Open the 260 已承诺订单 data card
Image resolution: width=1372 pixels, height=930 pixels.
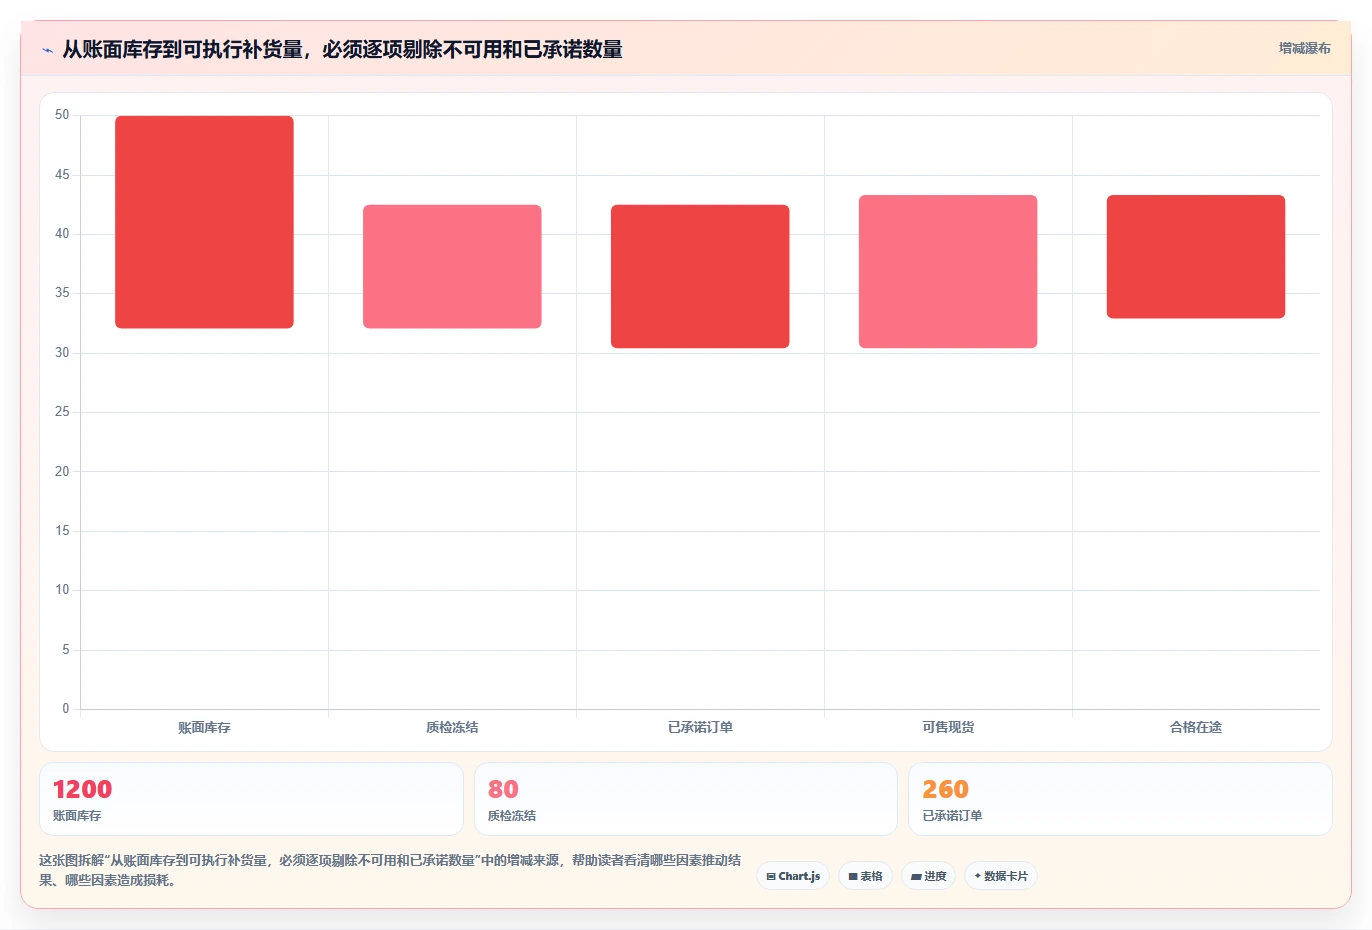point(1120,799)
